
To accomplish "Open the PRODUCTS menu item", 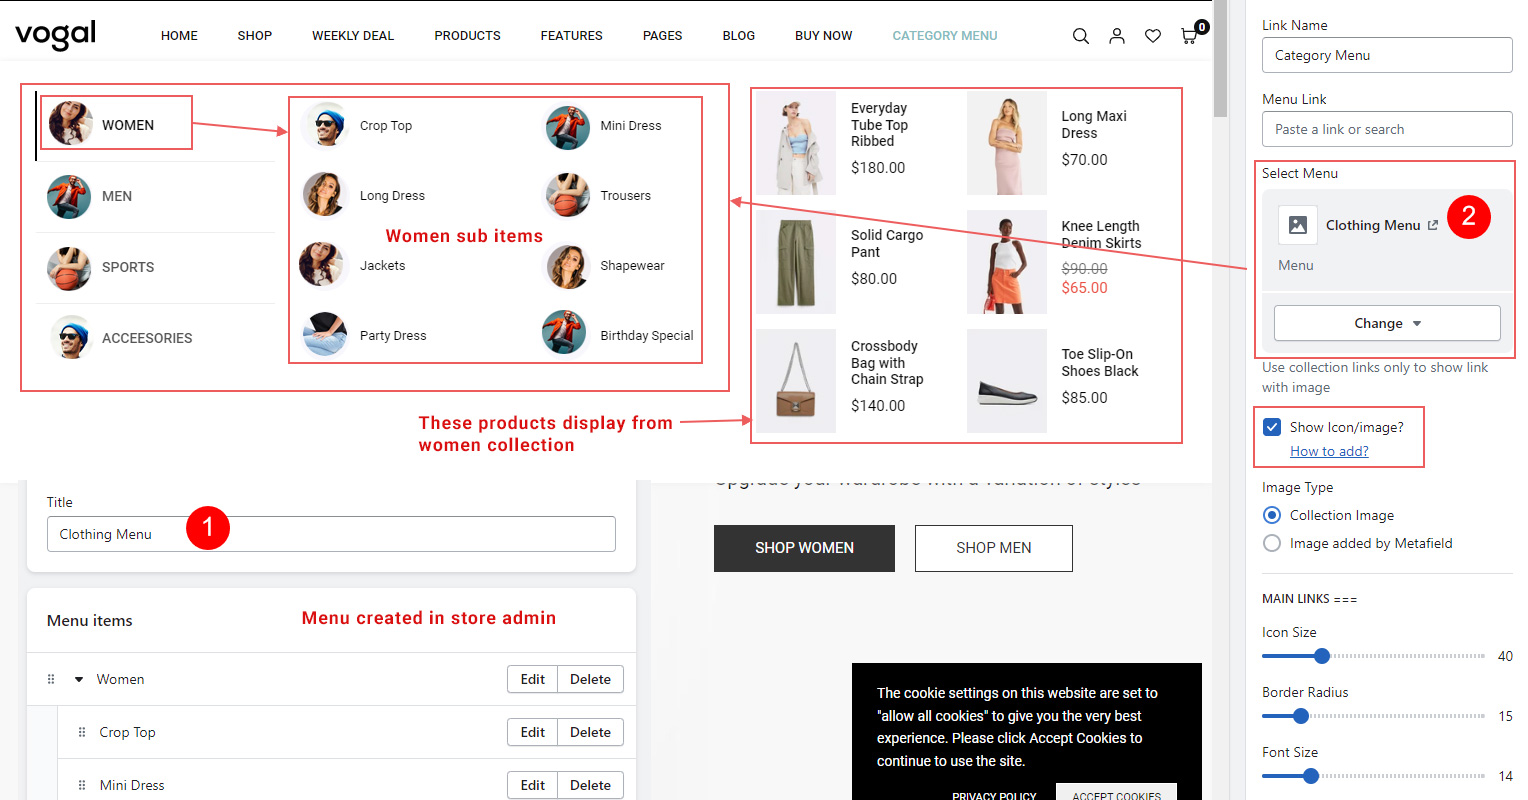I will (467, 36).
